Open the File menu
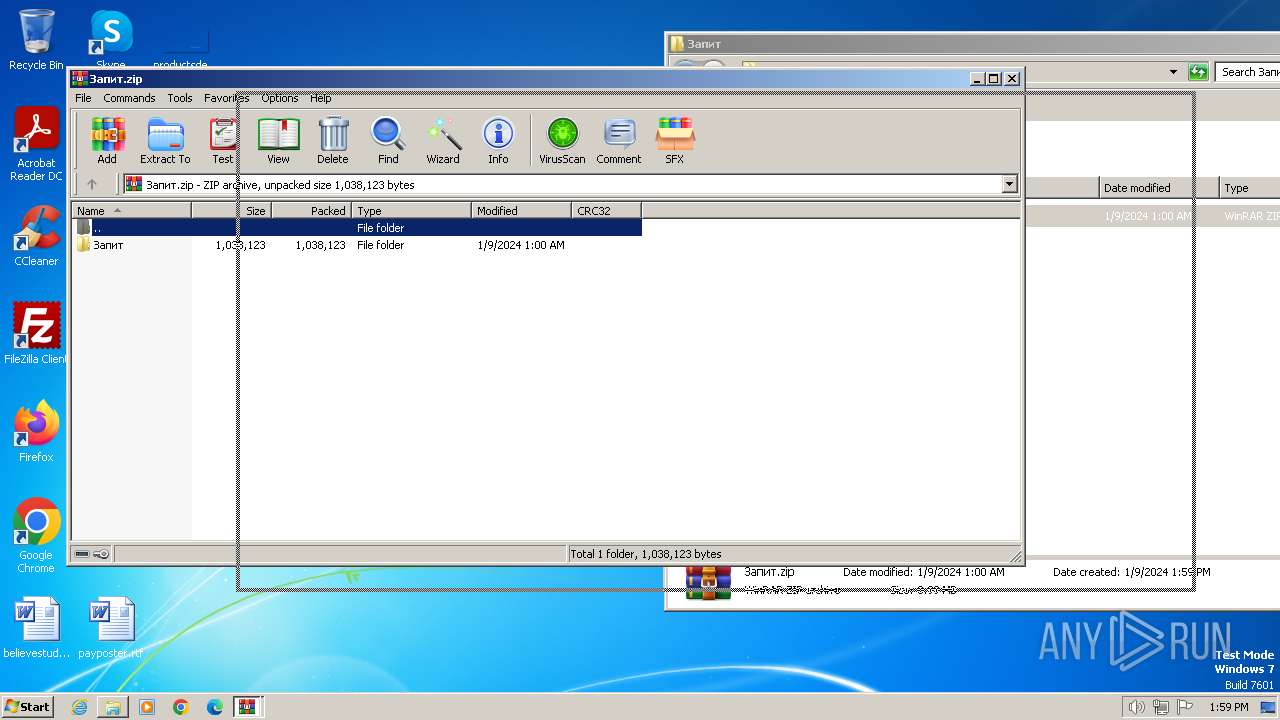 click(83, 98)
